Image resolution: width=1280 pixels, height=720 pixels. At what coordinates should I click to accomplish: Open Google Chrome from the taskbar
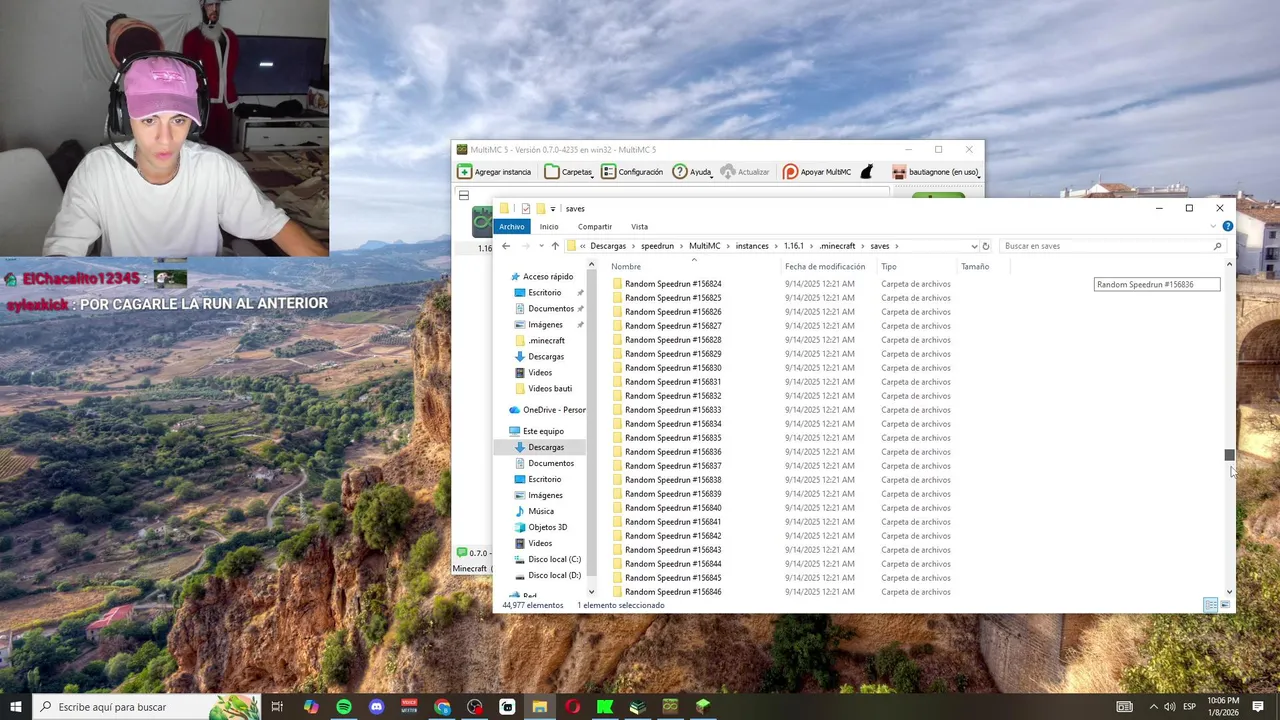pyautogui.click(x=442, y=707)
